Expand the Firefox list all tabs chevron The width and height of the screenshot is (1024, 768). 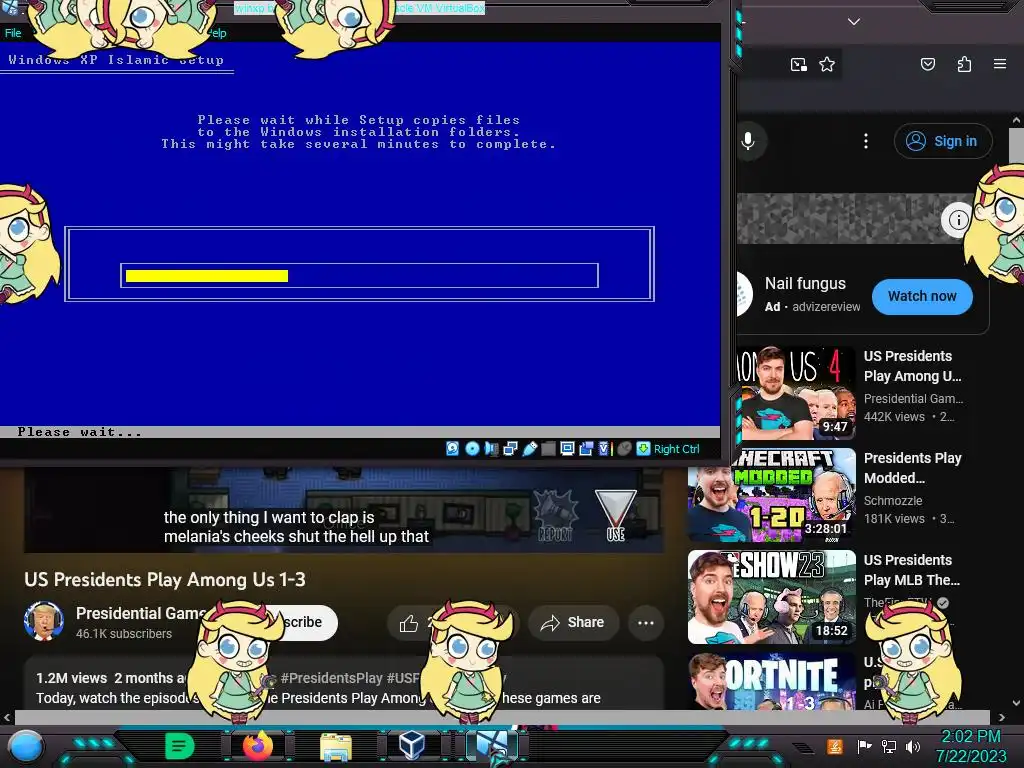854,22
